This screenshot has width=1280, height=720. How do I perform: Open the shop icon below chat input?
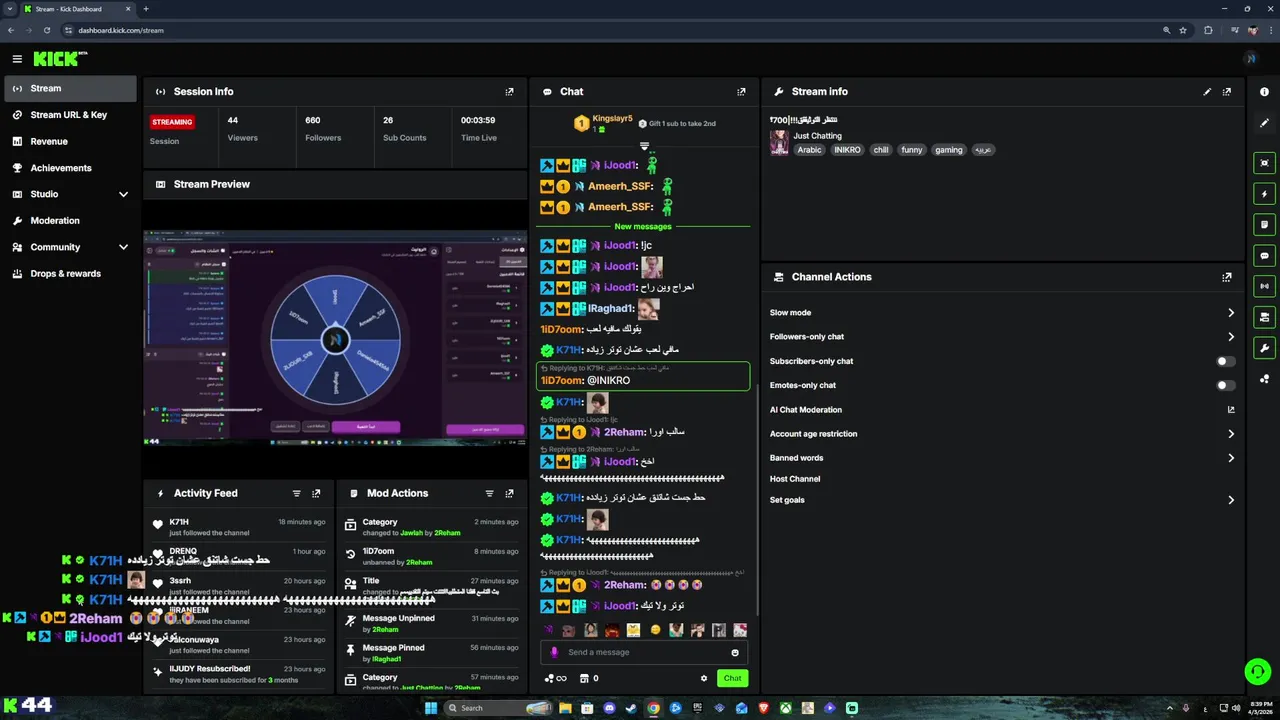[x=582, y=678]
